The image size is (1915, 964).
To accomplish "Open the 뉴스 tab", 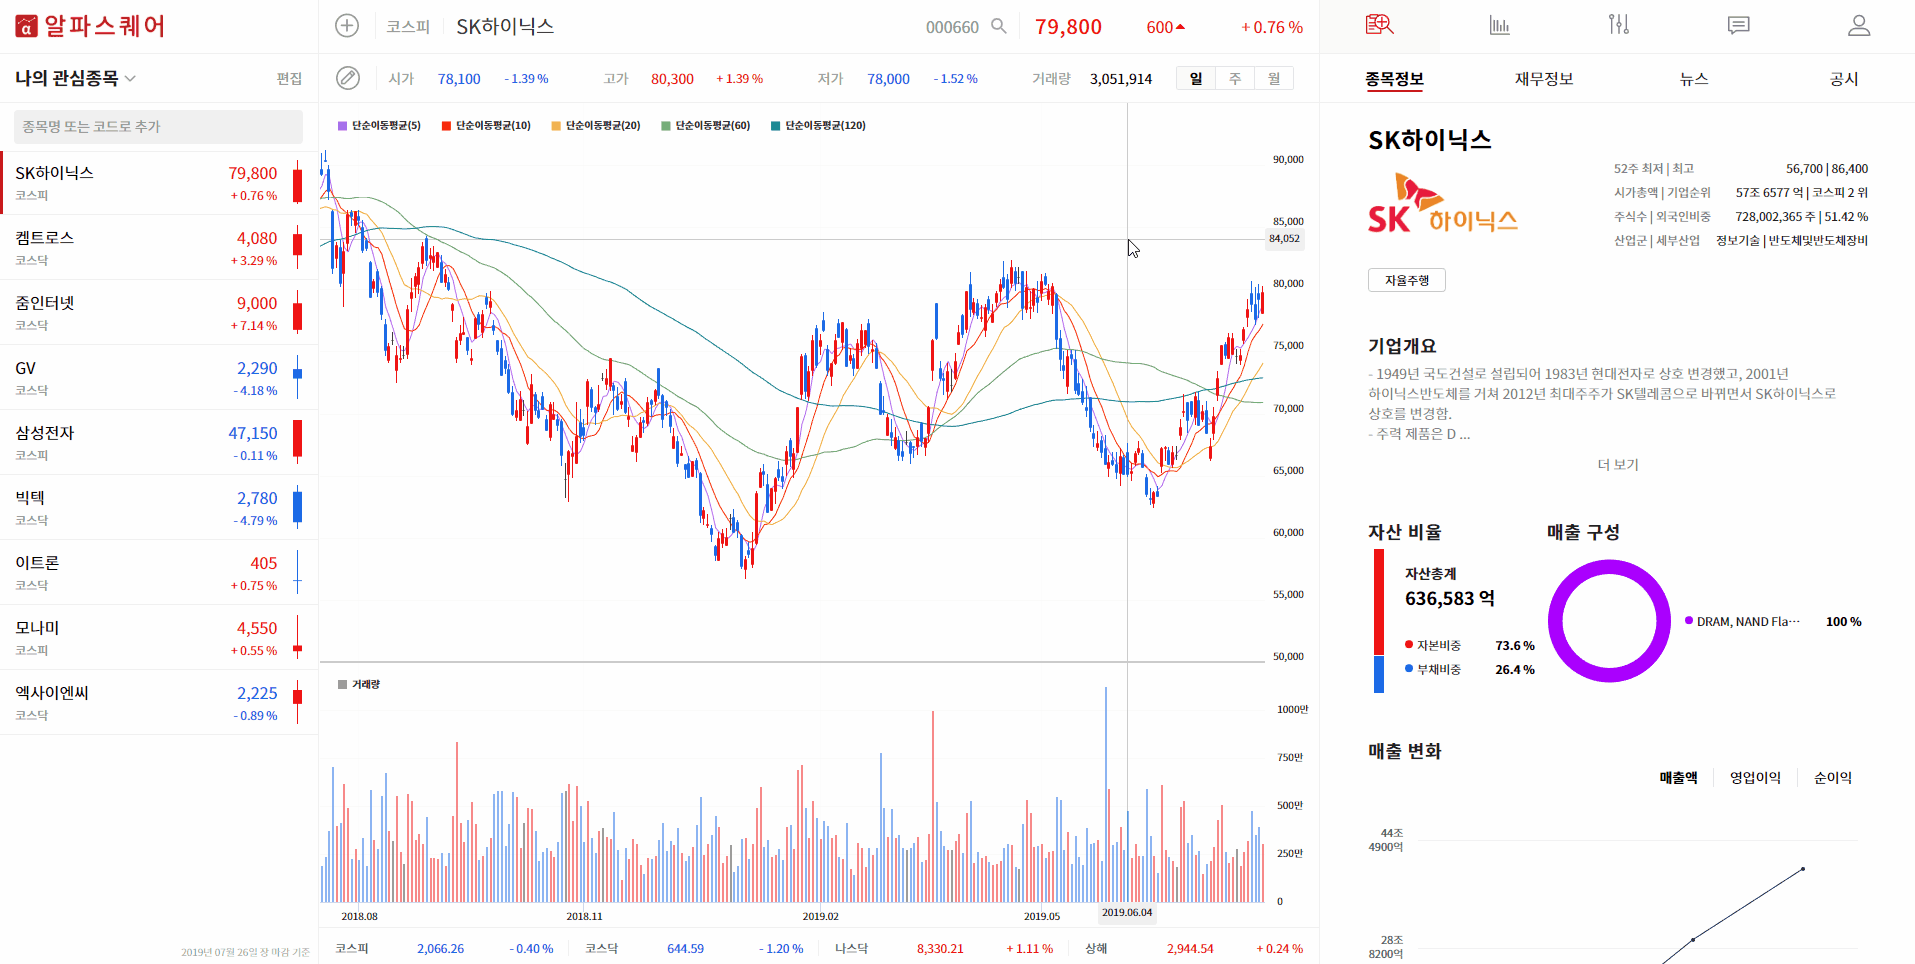I will (1694, 79).
